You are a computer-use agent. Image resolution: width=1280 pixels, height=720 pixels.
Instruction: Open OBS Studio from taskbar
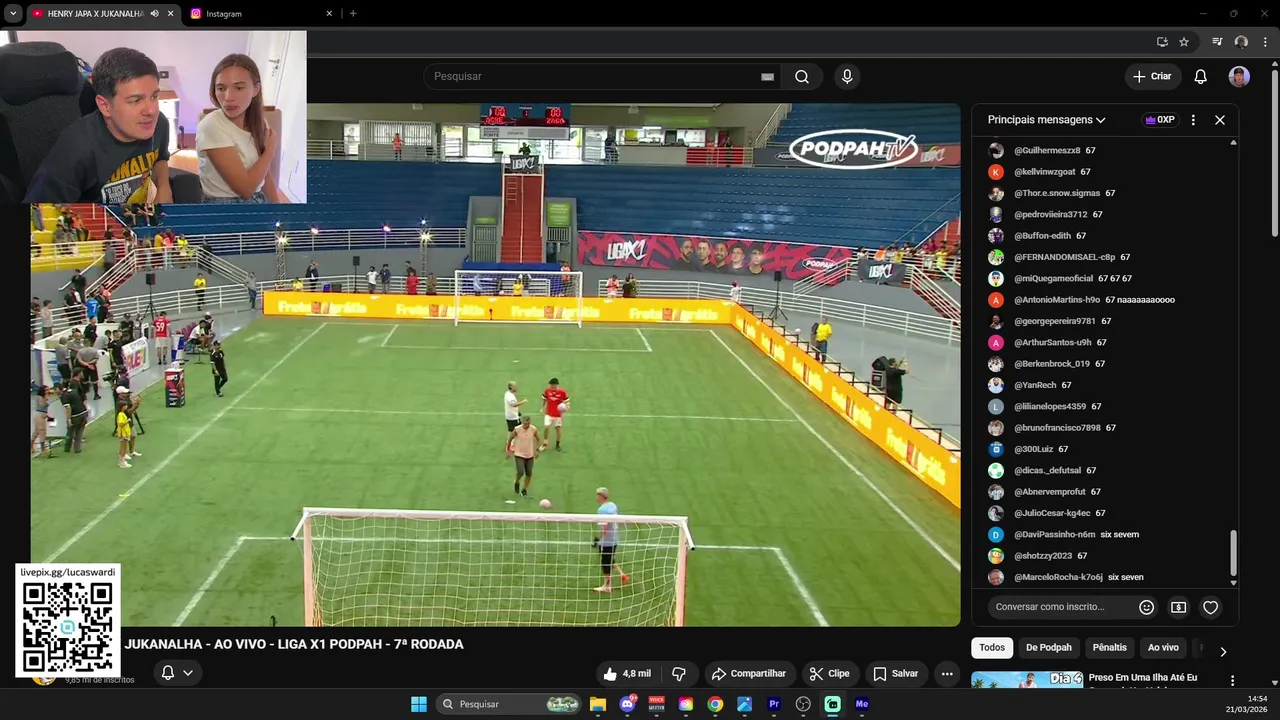pyautogui.click(x=803, y=704)
